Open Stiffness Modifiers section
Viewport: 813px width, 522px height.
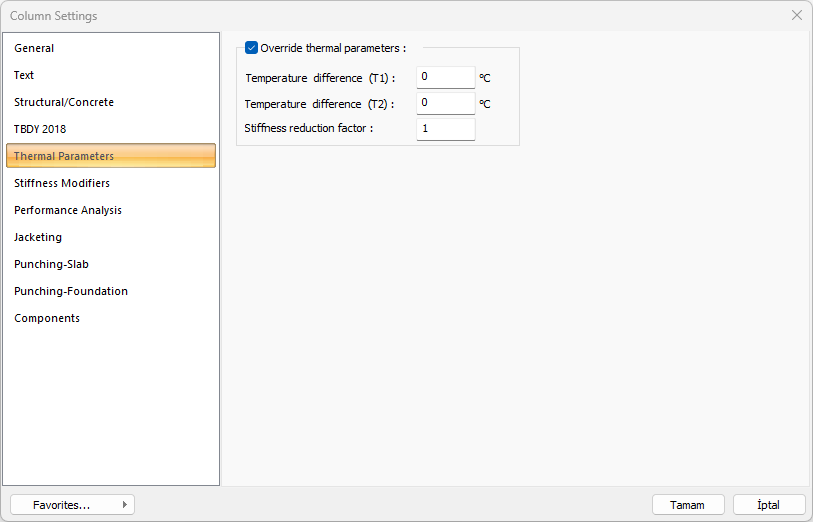point(62,183)
